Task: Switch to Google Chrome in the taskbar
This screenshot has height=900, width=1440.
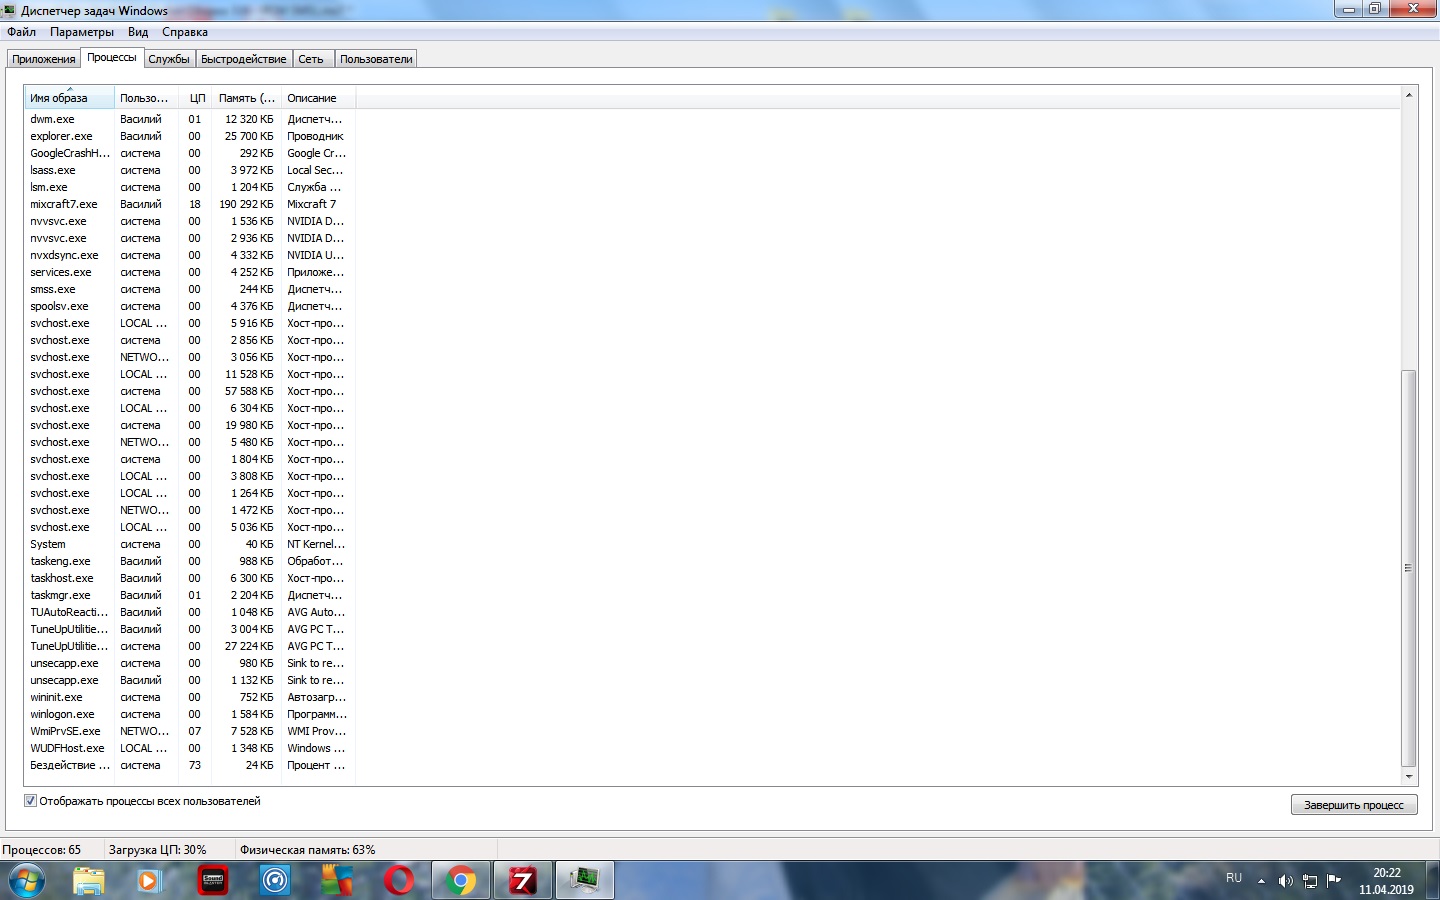Action: click(461, 881)
